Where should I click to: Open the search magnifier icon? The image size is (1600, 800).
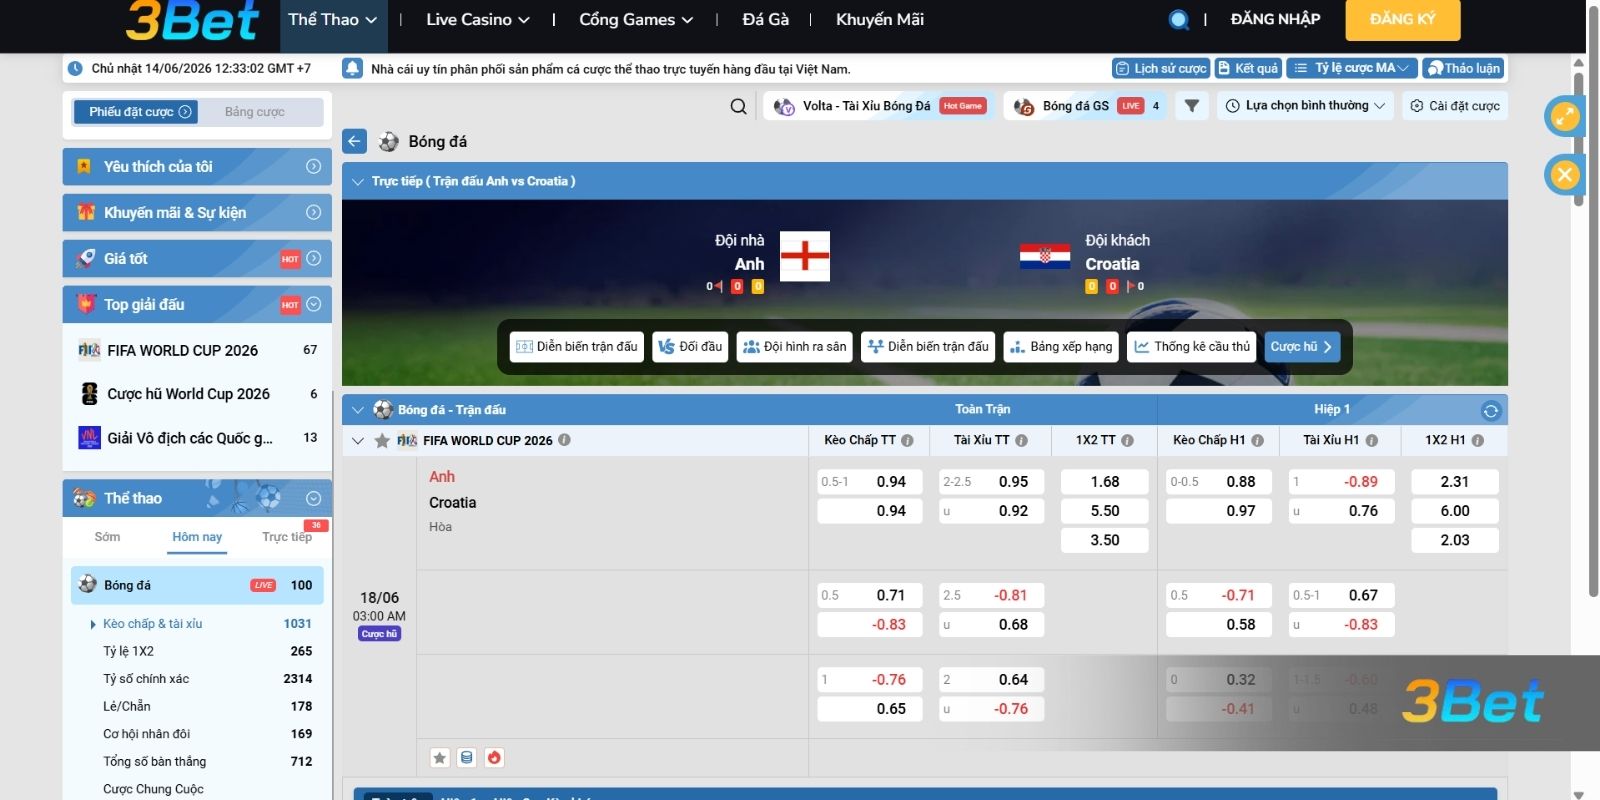pos(738,106)
